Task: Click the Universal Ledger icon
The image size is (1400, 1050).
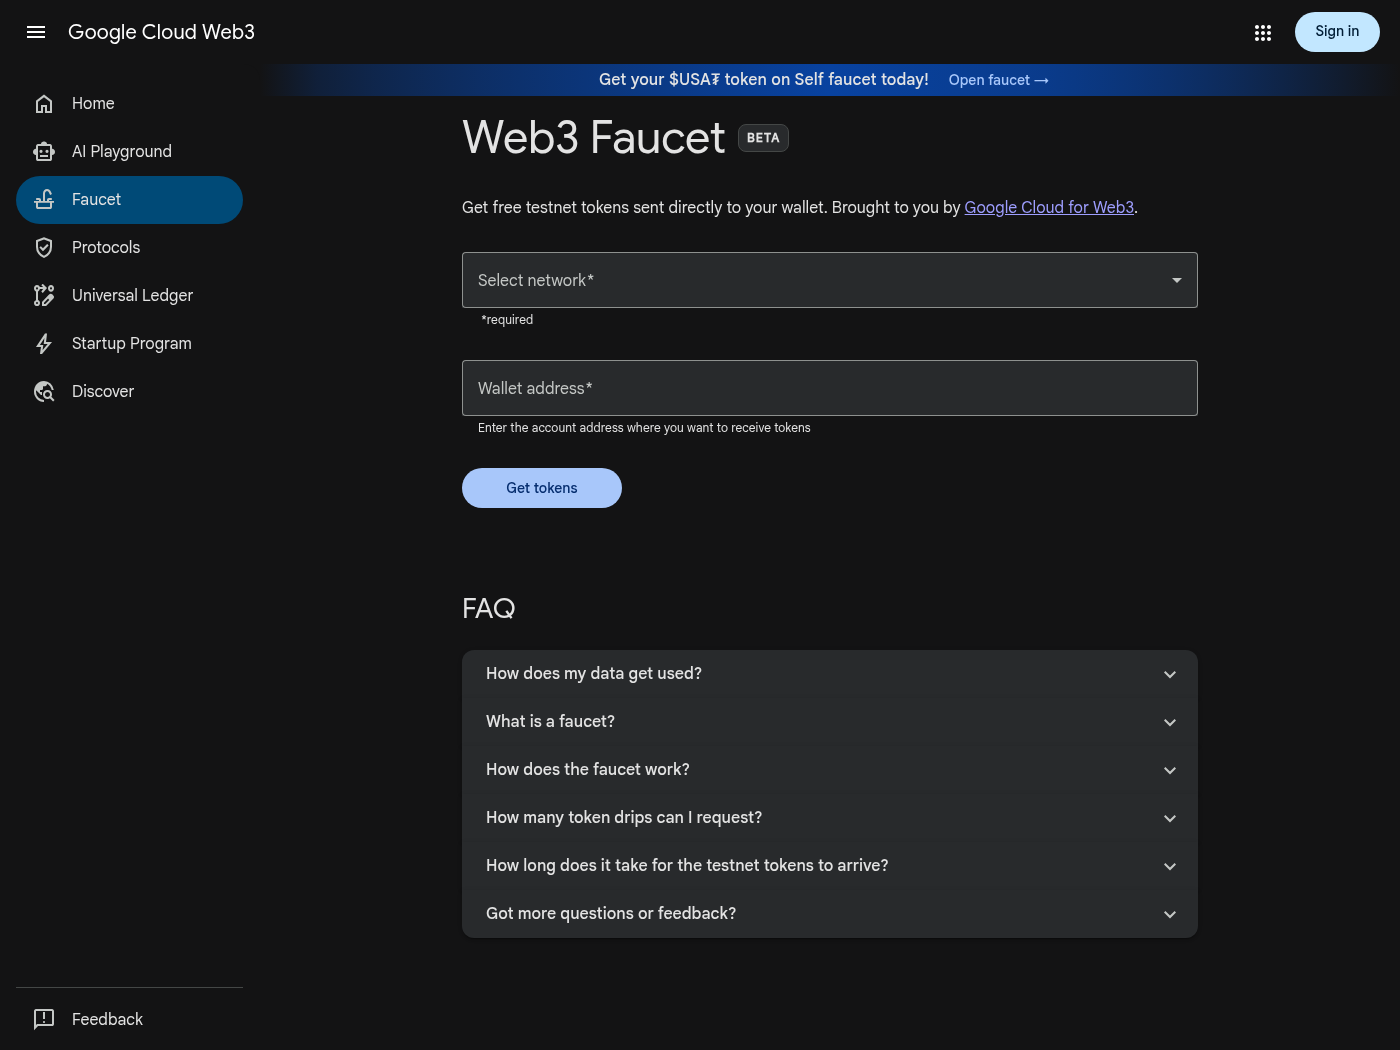Action: [x=44, y=296]
